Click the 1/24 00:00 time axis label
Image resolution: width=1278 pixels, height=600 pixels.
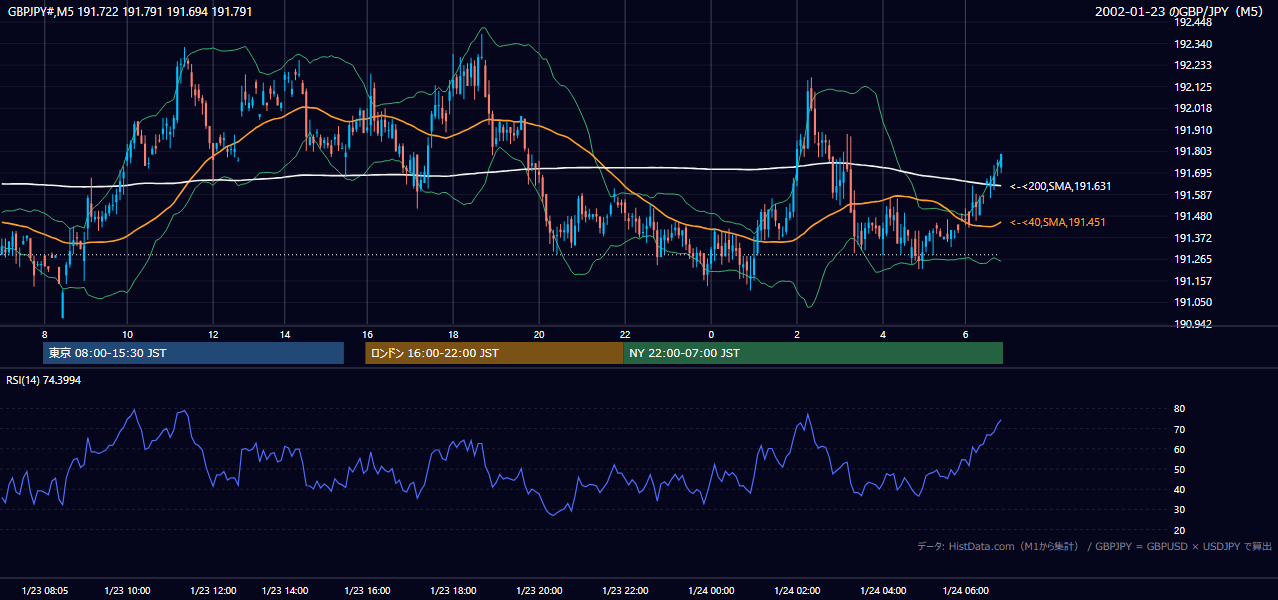[x=711, y=591]
